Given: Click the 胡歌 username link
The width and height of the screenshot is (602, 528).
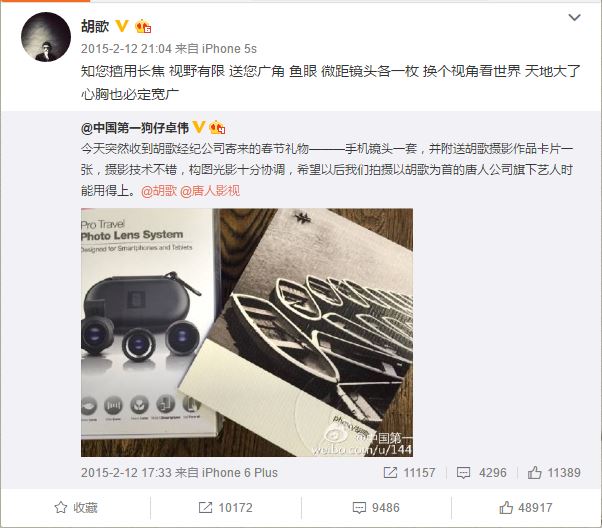Looking at the screenshot, I should pos(95,26).
